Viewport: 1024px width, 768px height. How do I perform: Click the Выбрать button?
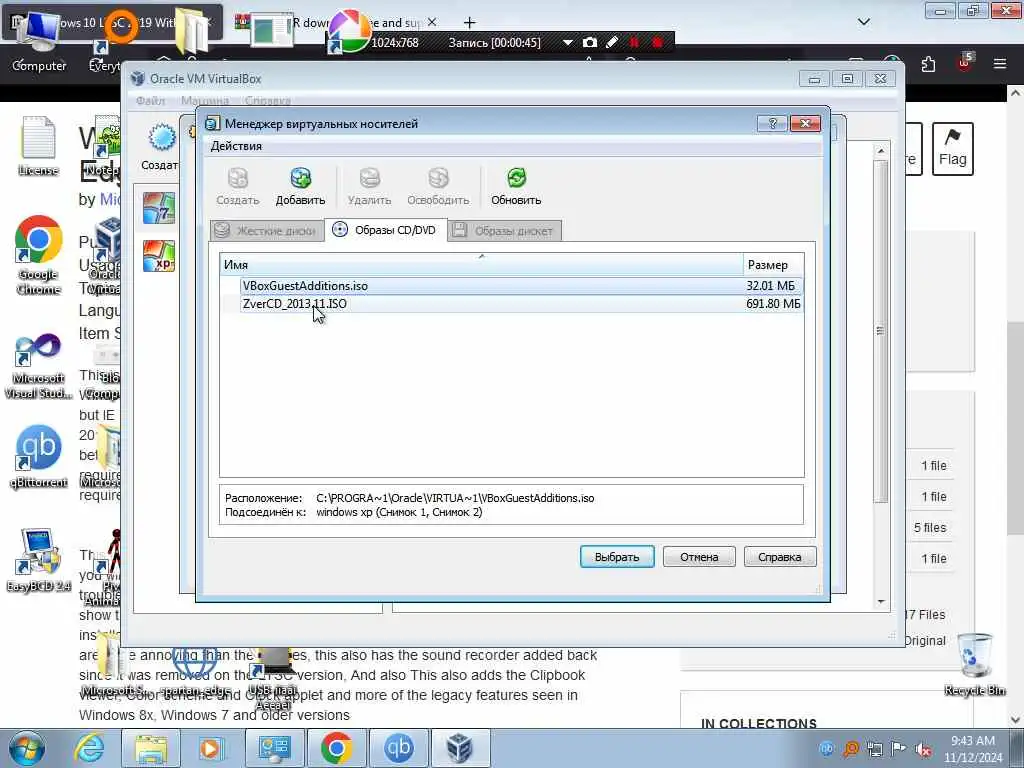[x=617, y=557]
